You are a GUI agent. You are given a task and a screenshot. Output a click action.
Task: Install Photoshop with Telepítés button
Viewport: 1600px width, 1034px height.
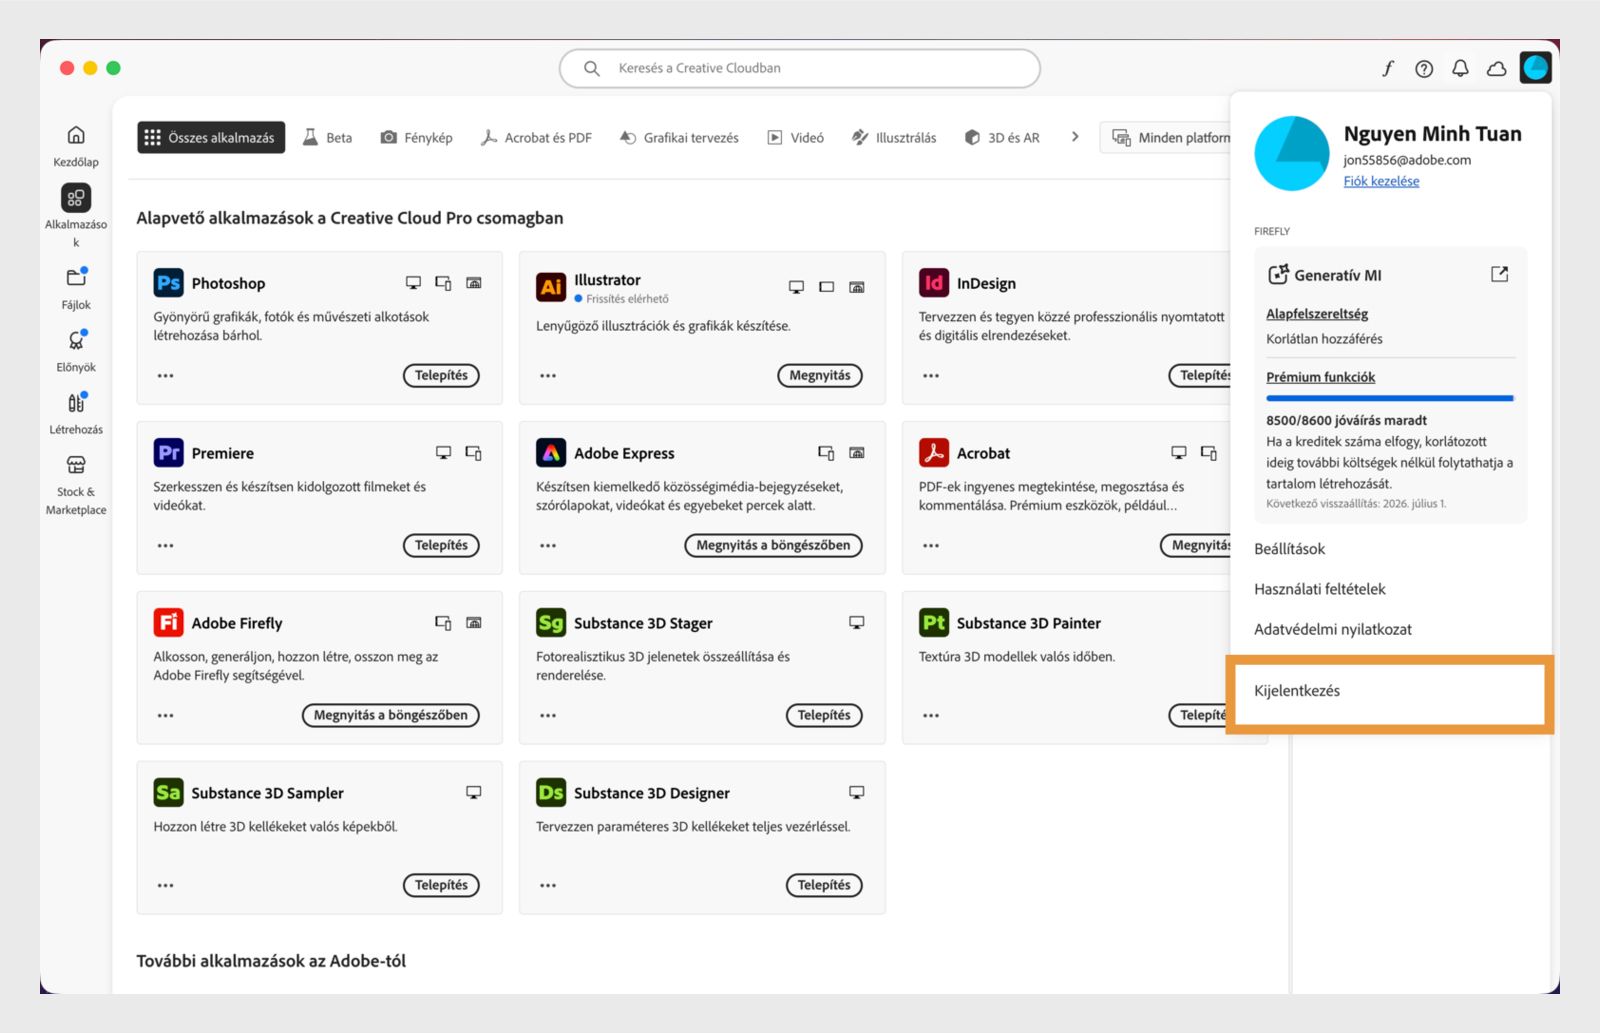(441, 375)
